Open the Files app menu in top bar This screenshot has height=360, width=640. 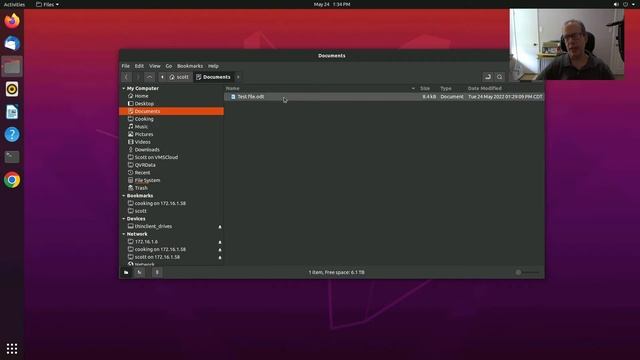pyautogui.click(x=47, y=4)
